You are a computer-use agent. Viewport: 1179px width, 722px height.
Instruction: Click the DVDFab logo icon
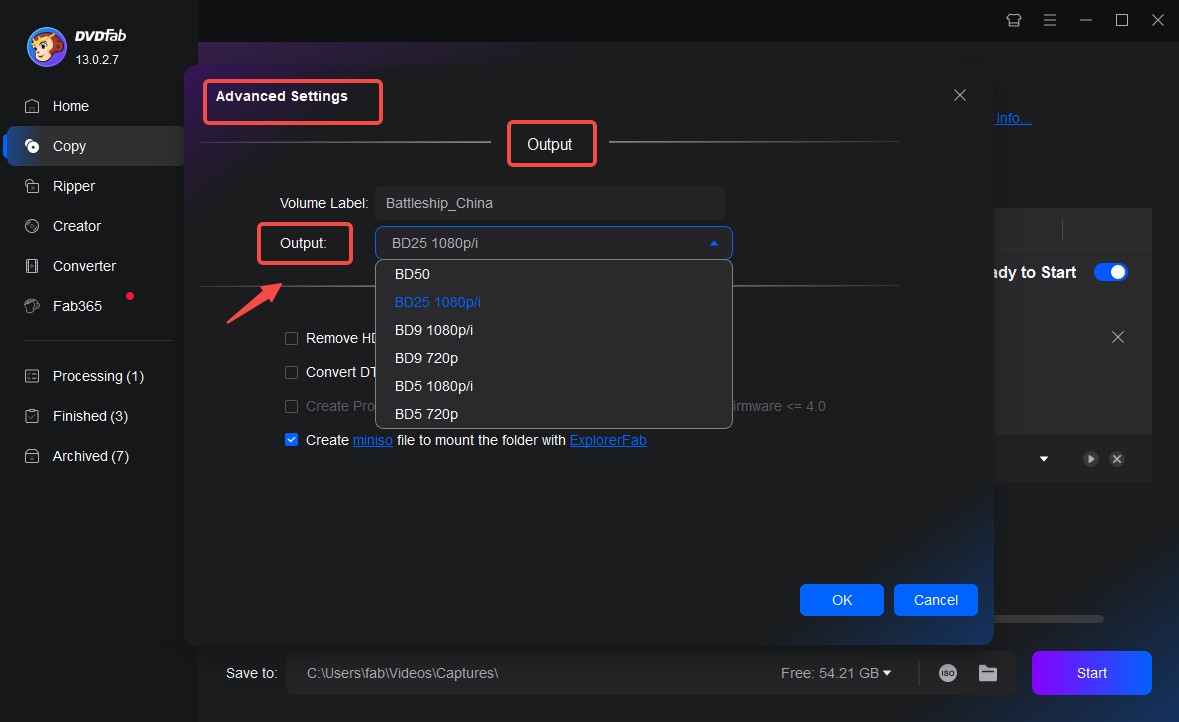coord(44,46)
